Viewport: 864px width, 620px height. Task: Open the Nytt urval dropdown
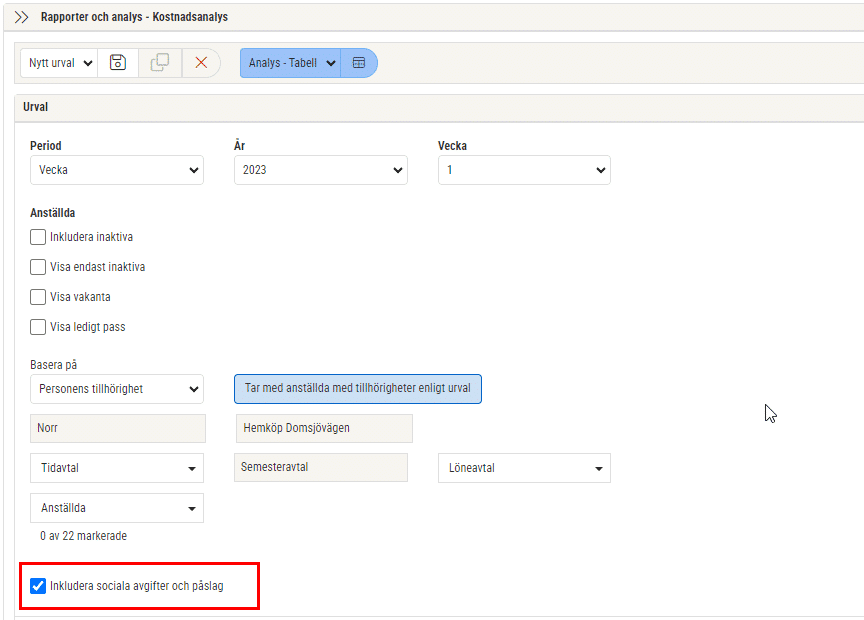pyautogui.click(x=60, y=63)
